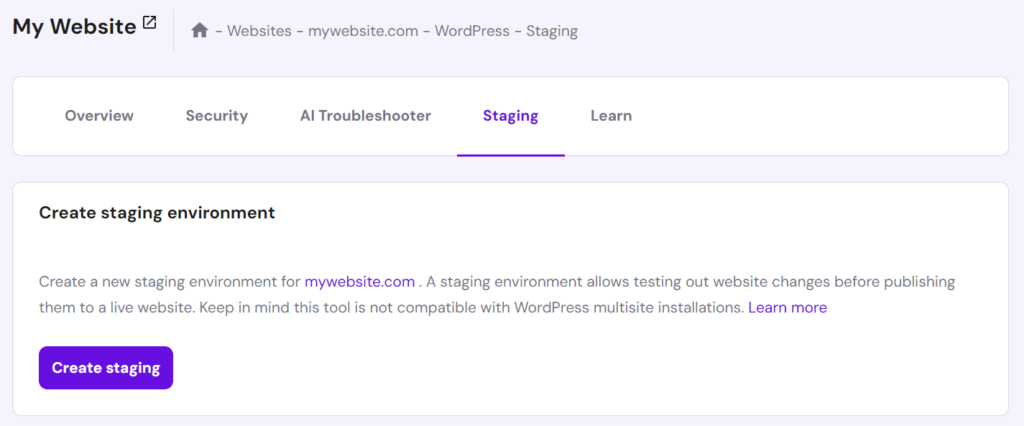Select the AI Troubleshooter tab
This screenshot has width=1024, height=426.
[x=365, y=116]
